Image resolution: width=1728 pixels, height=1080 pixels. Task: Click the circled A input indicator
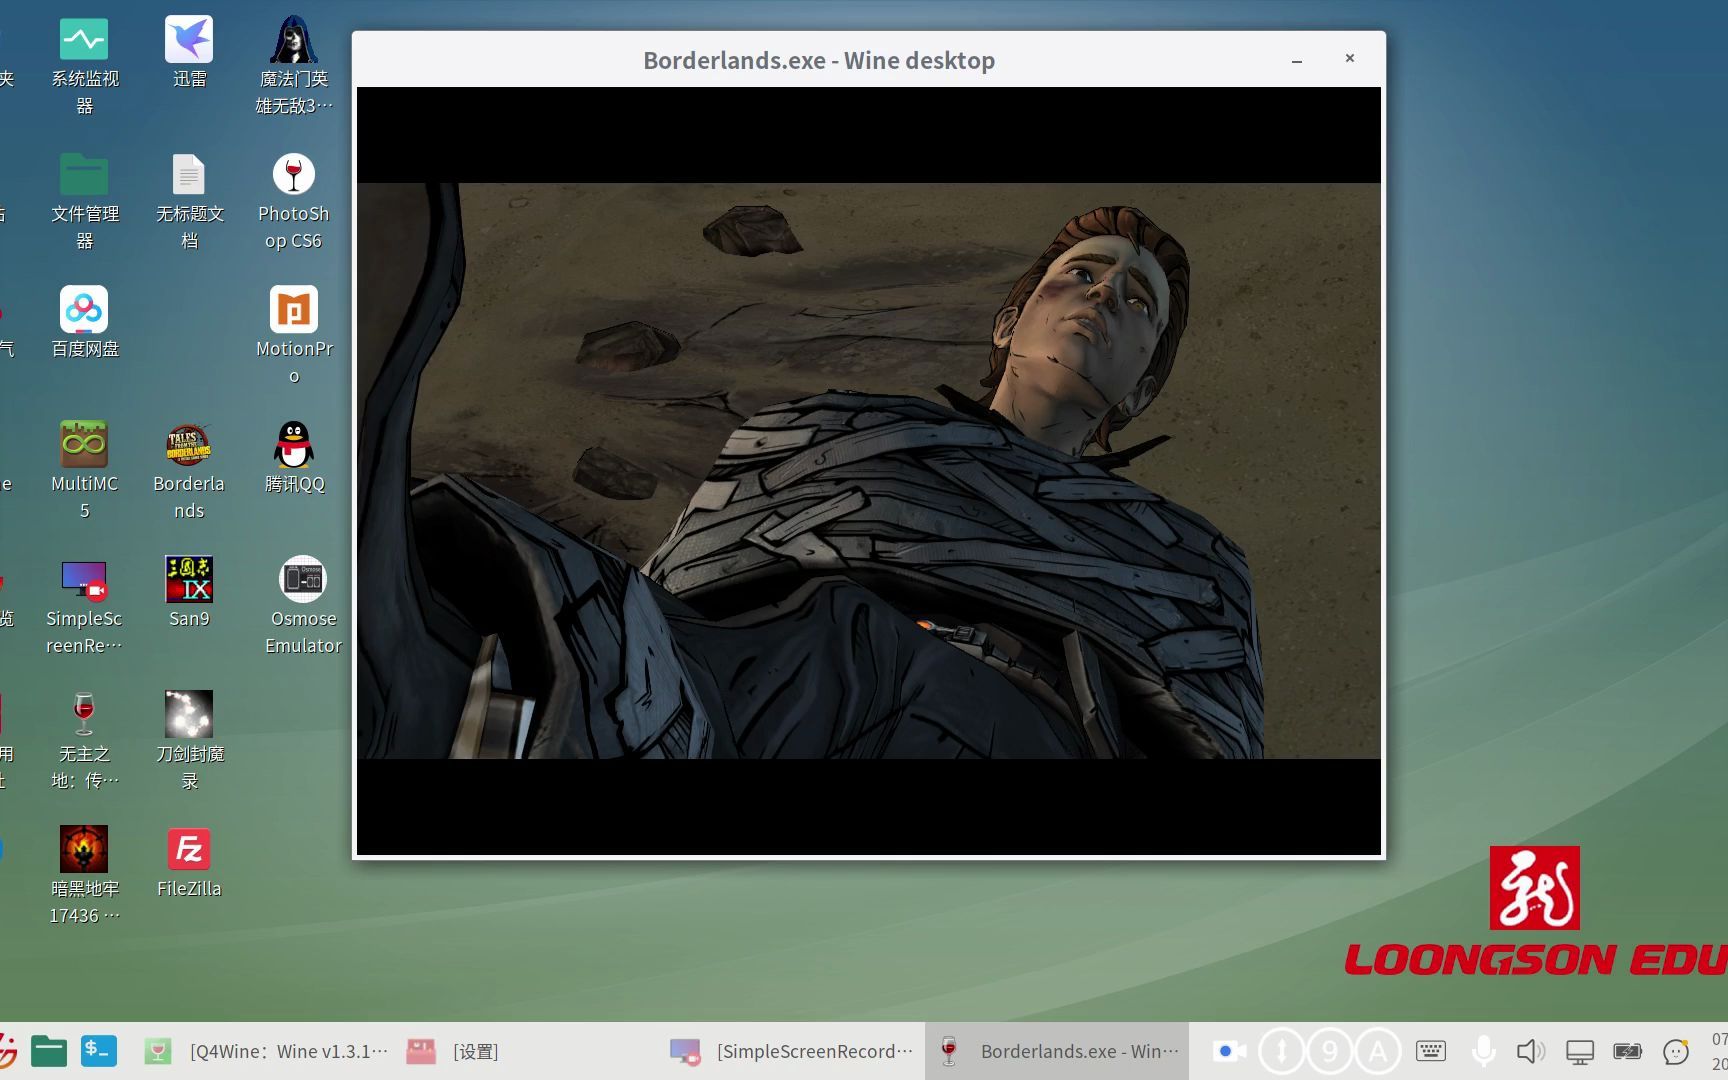(1378, 1051)
